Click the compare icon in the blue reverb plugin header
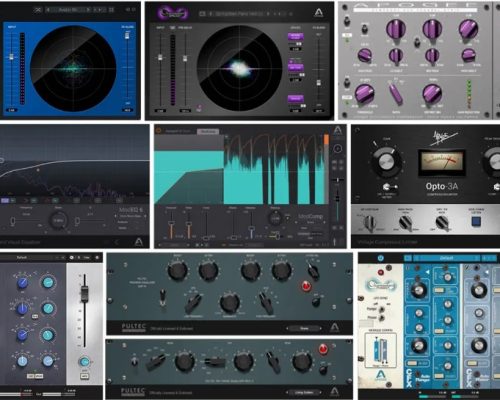The width and height of the screenshot is (500, 400). pos(38,10)
